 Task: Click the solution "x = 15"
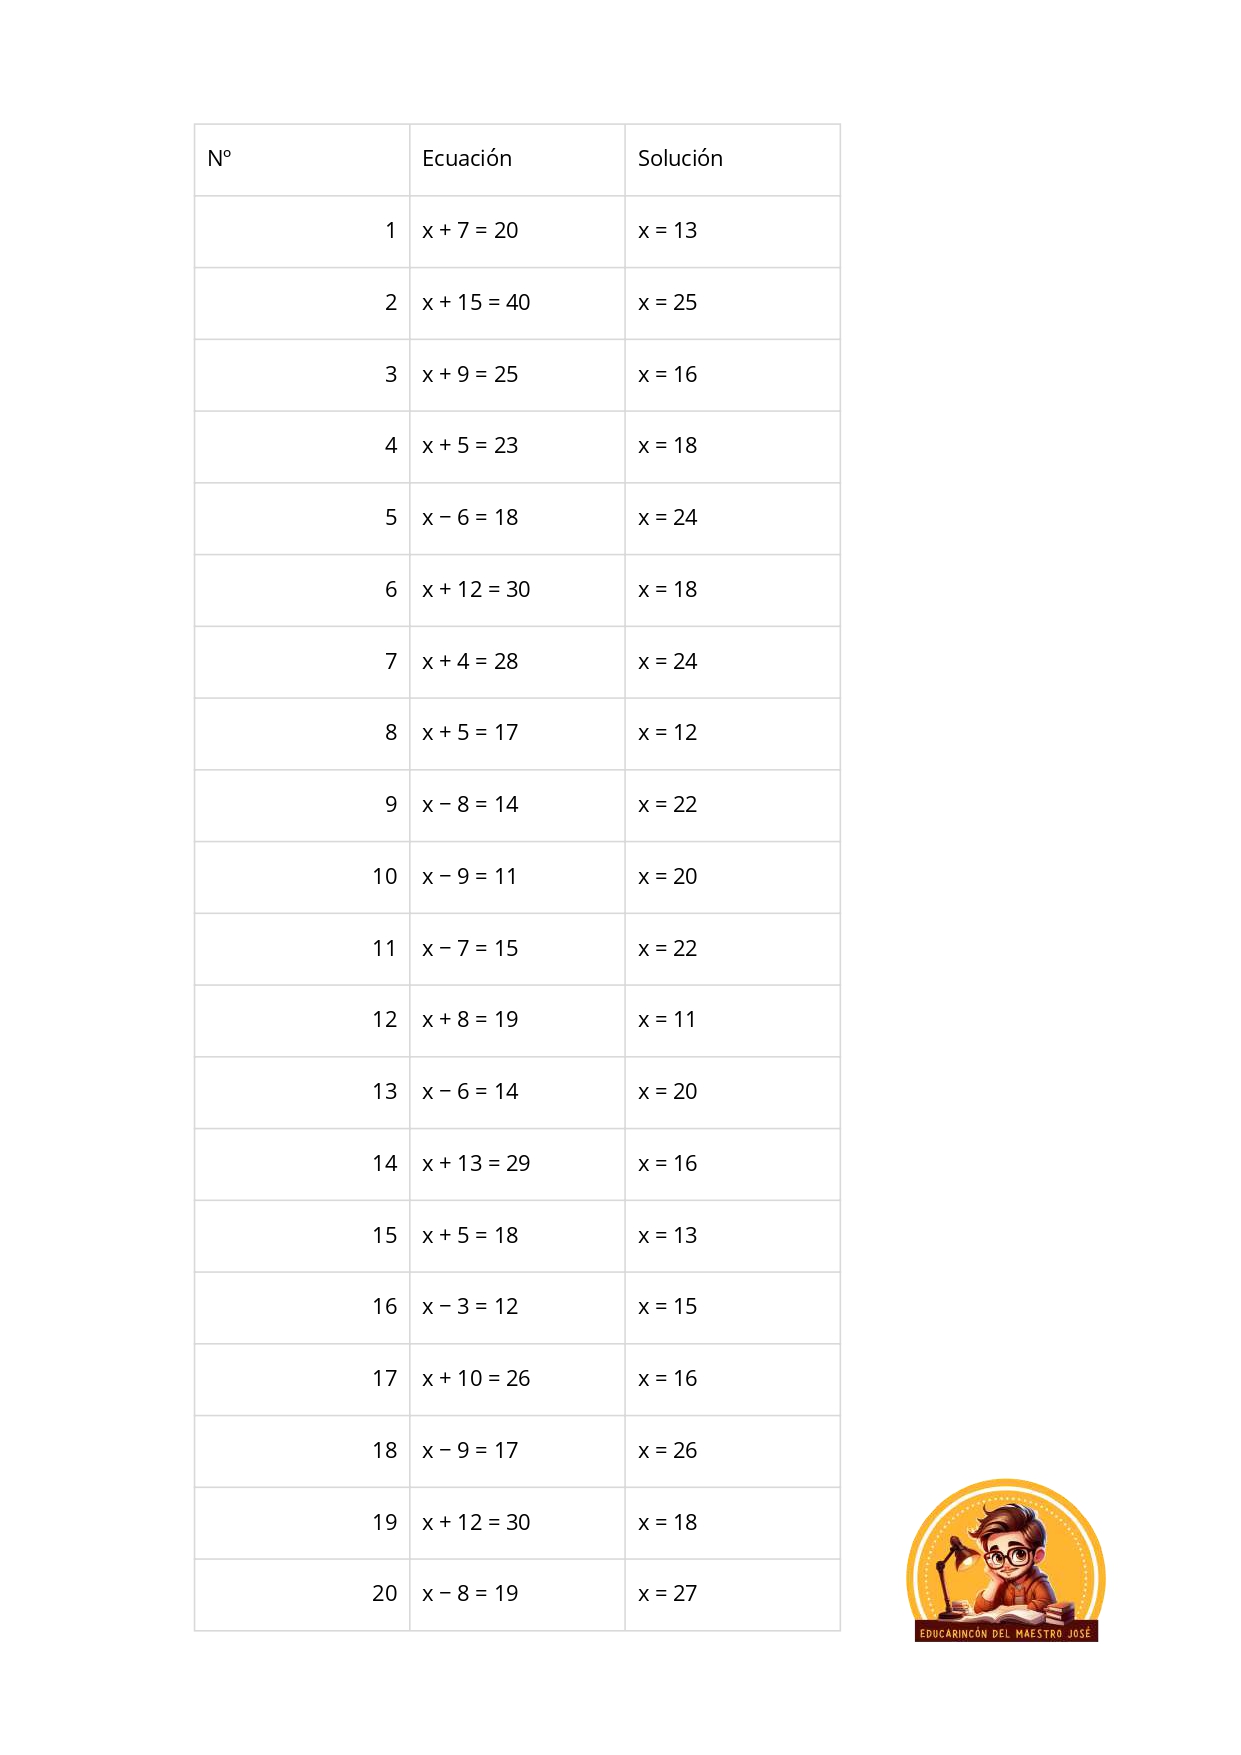click(667, 1307)
